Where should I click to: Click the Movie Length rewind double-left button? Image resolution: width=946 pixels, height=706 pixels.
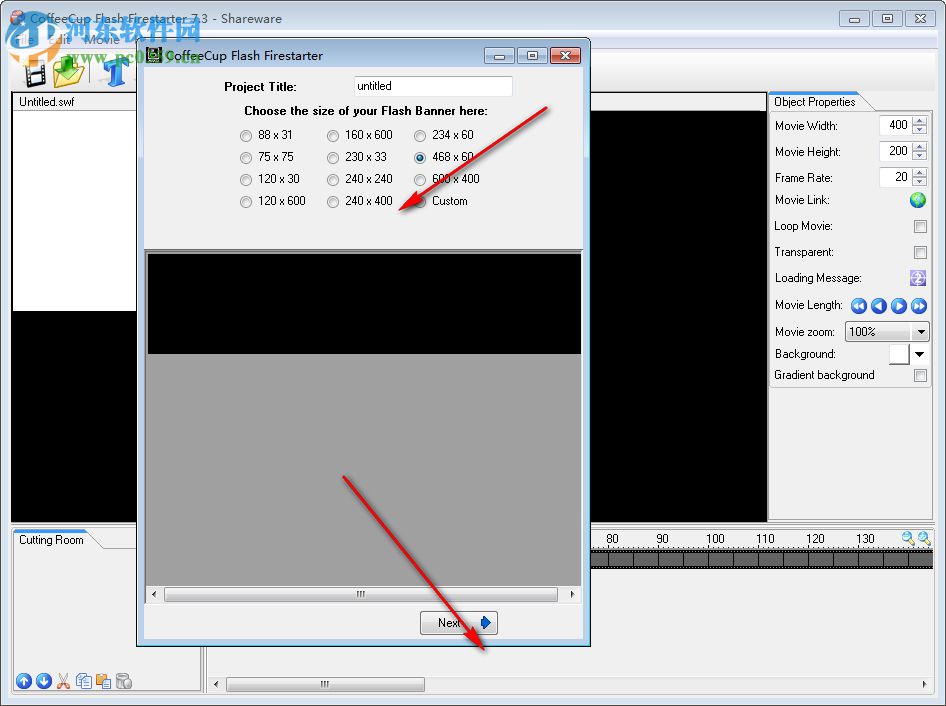[859, 306]
